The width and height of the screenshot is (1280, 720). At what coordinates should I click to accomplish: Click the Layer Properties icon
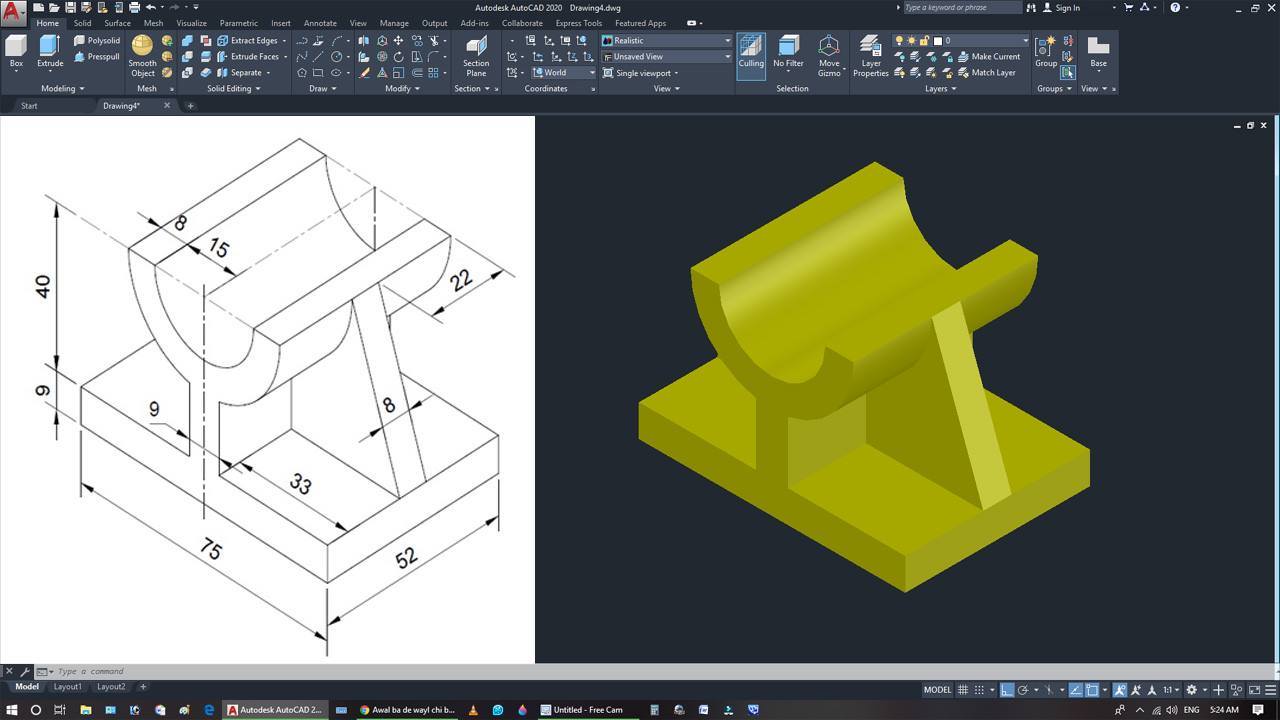870,56
